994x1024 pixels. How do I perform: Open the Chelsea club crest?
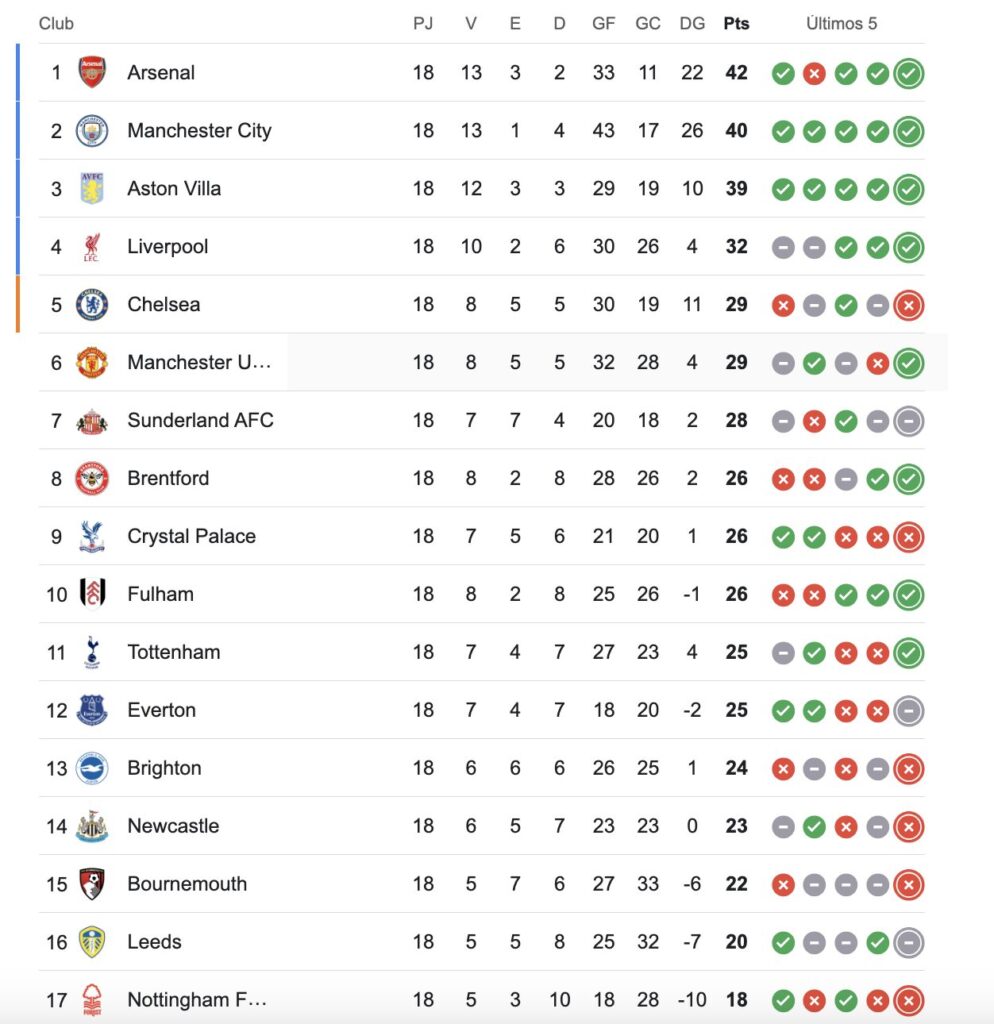click(x=92, y=305)
